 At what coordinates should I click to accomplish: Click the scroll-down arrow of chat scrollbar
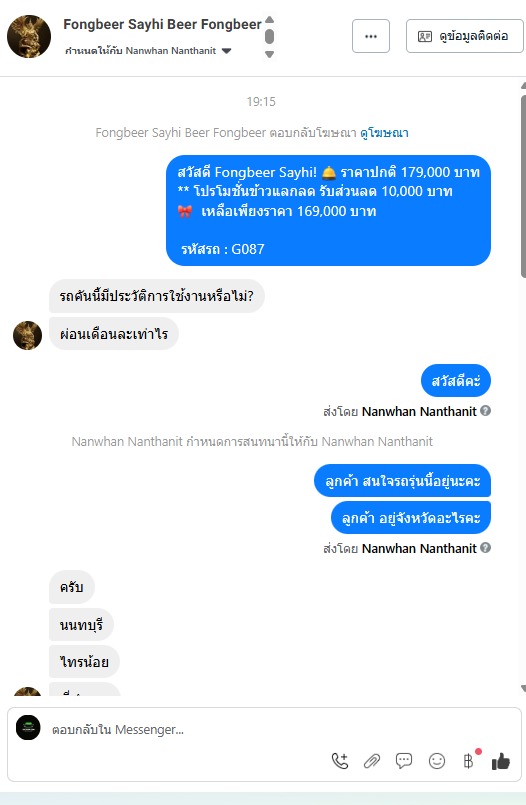click(523, 688)
